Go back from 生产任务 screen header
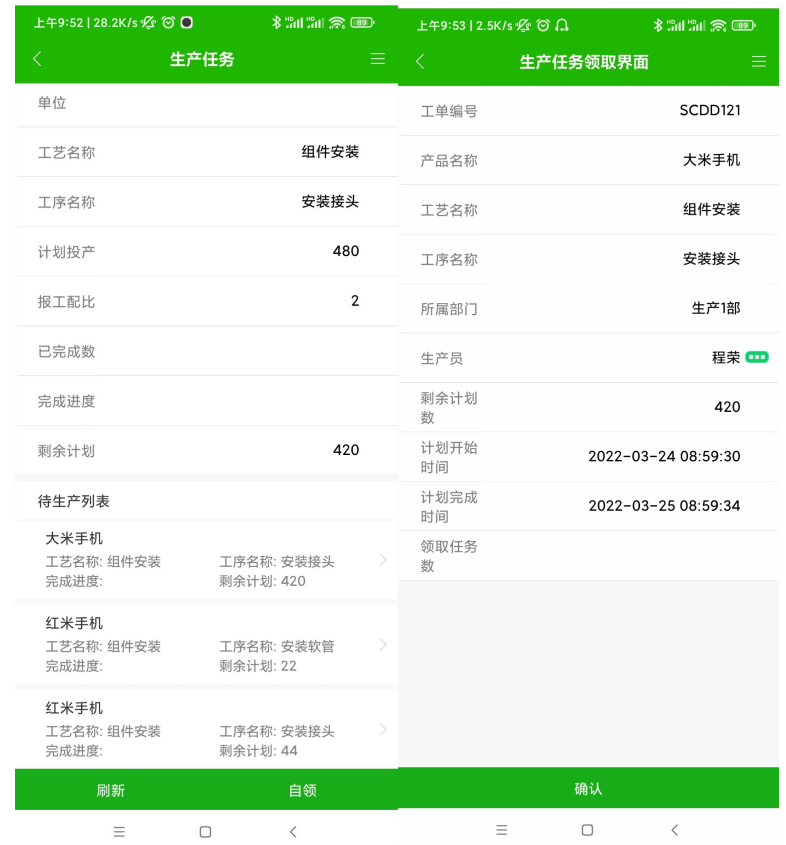The height and width of the screenshot is (845, 786). 37,59
